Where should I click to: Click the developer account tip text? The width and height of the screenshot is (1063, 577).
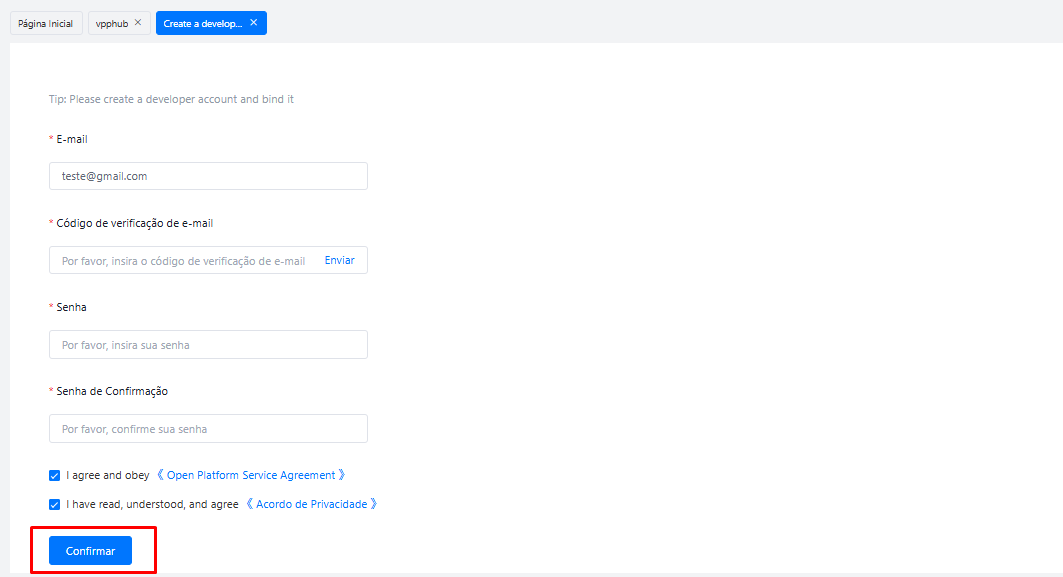point(171,99)
